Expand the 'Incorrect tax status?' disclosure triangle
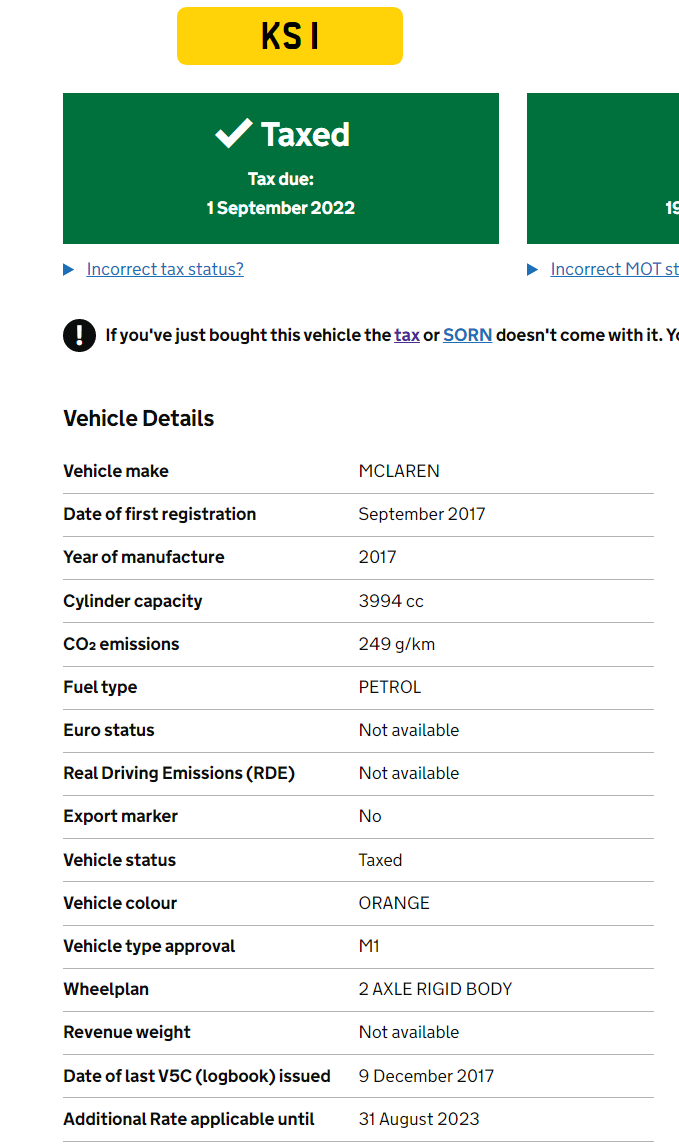Screen dimensions: 679x1145 pyautogui.click(x=69, y=269)
